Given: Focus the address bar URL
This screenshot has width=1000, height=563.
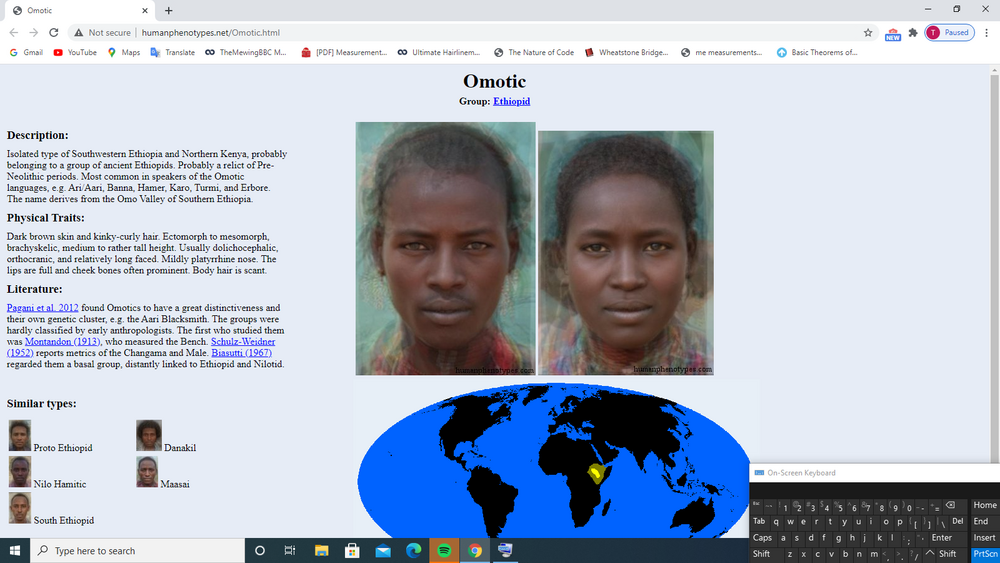Looking at the screenshot, I should tap(210, 33).
